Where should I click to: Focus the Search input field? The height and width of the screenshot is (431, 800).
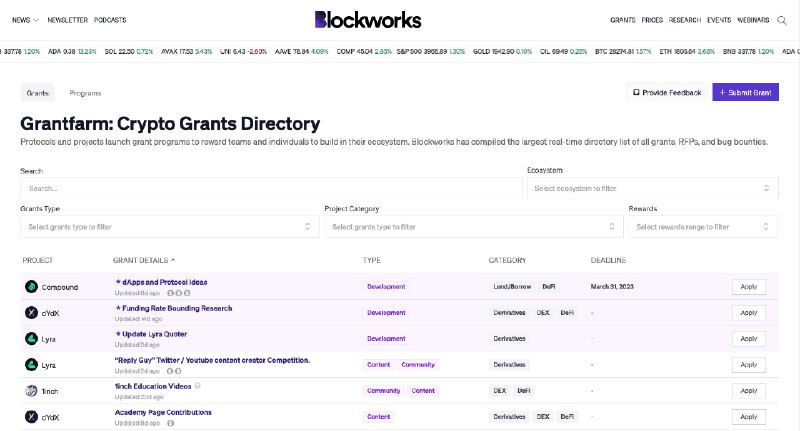coord(269,188)
